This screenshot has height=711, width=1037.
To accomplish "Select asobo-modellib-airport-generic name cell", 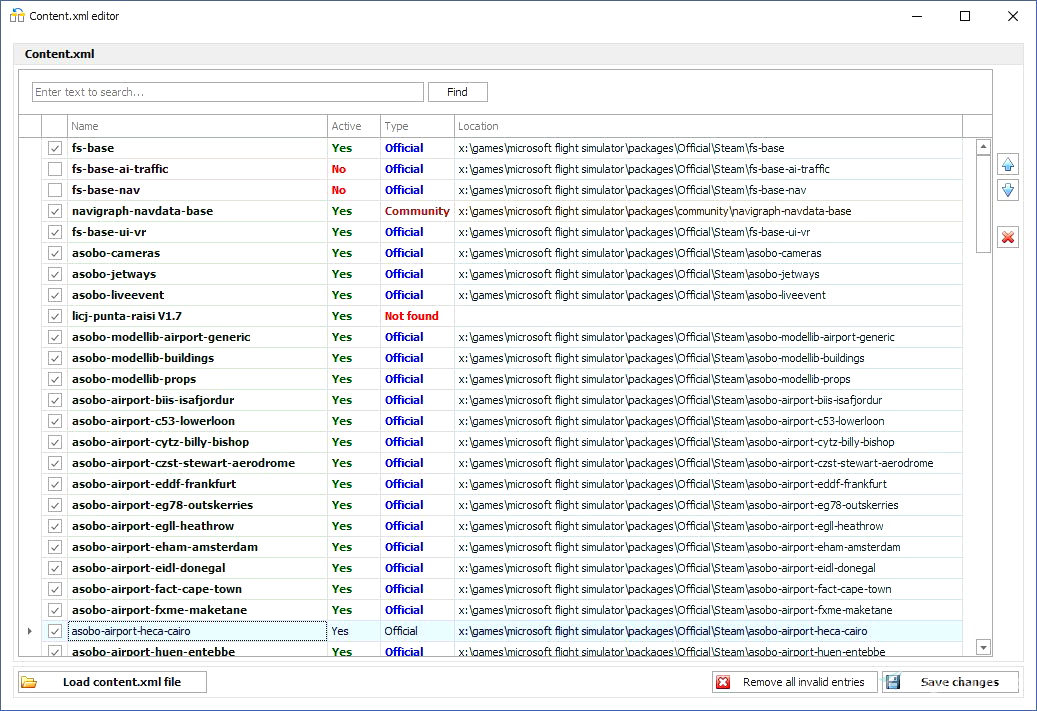I will [197, 337].
